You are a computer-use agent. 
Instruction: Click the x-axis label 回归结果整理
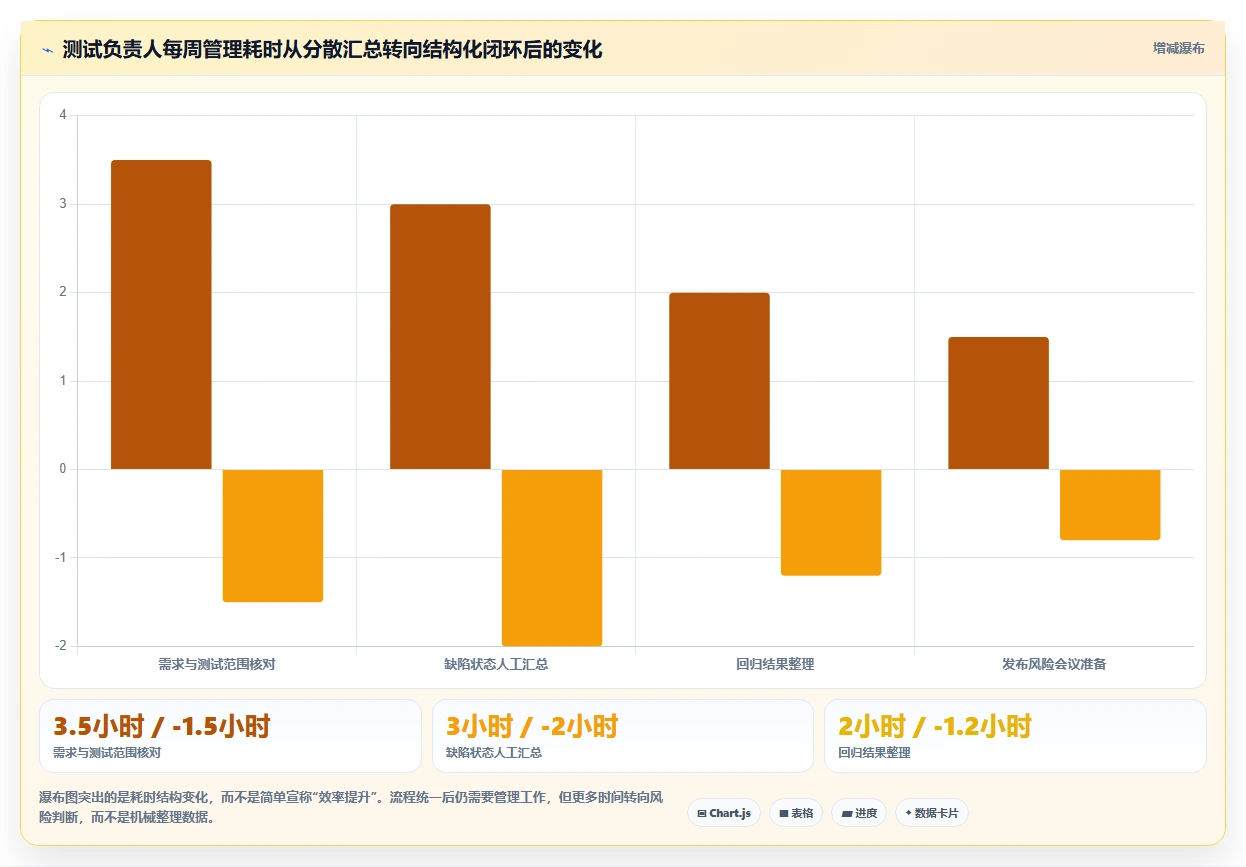click(x=775, y=664)
